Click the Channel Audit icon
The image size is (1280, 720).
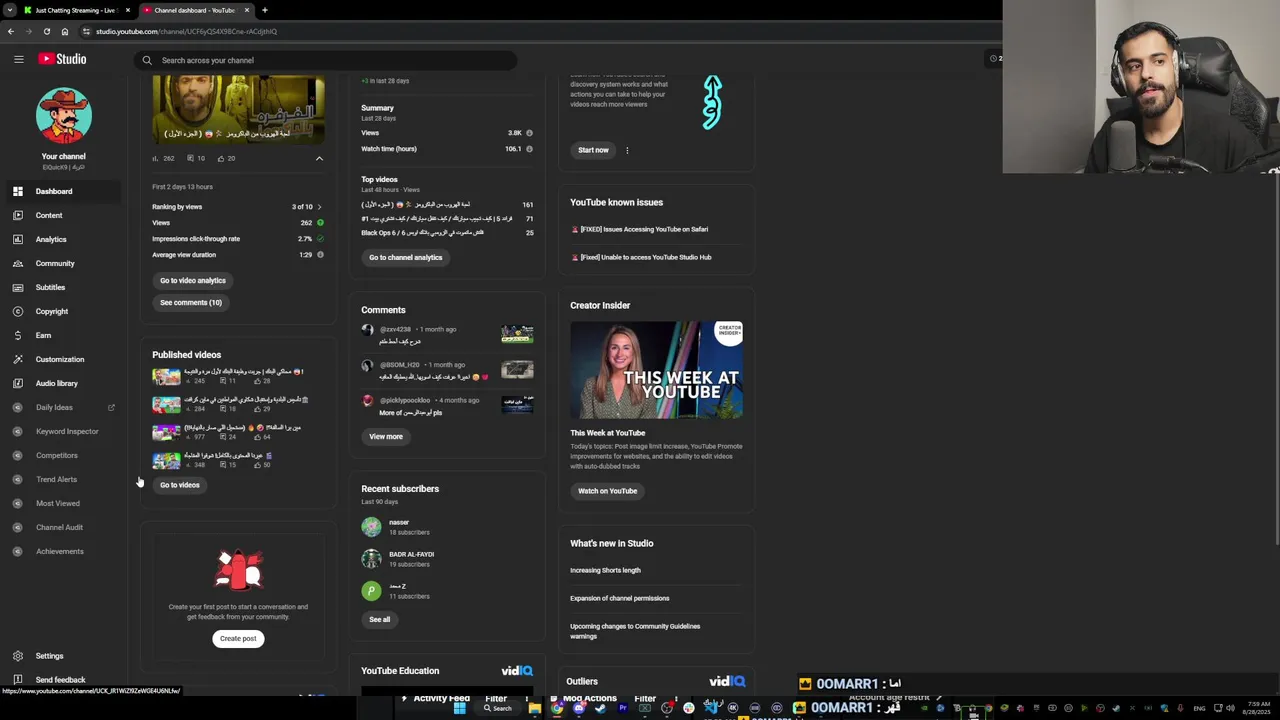(17, 527)
